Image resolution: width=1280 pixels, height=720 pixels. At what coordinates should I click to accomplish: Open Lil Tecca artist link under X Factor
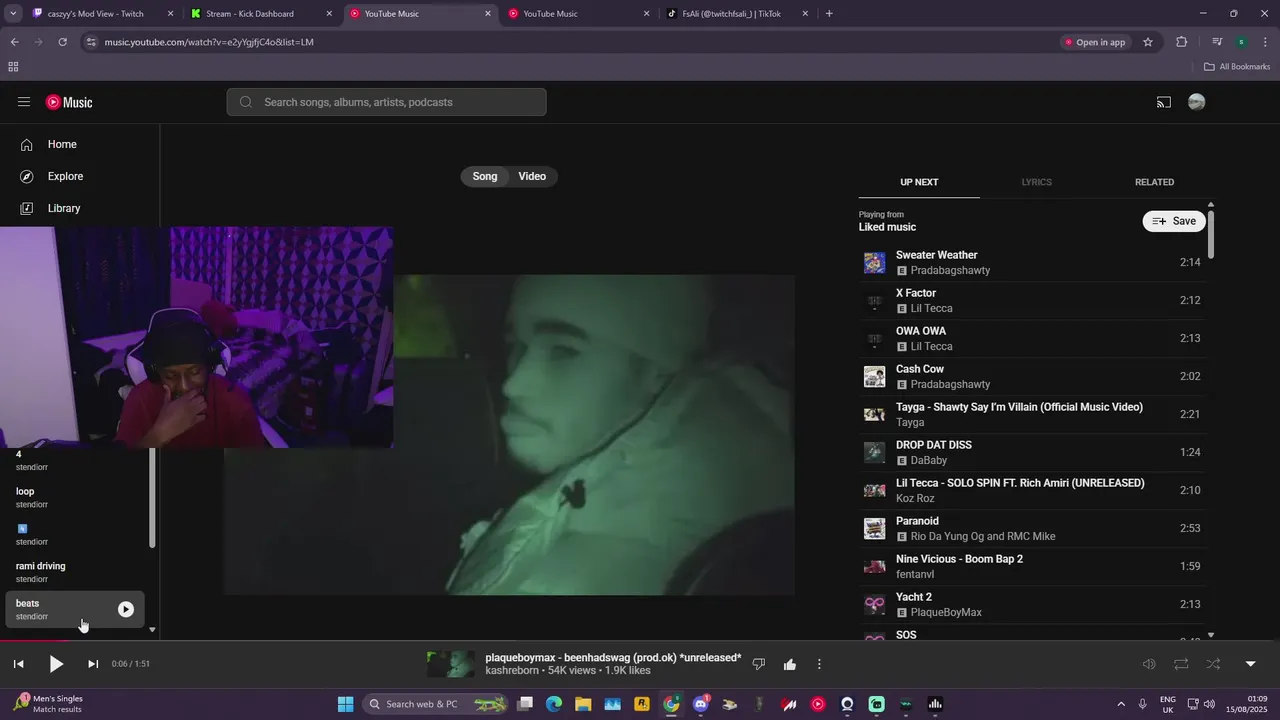[931, 309]
